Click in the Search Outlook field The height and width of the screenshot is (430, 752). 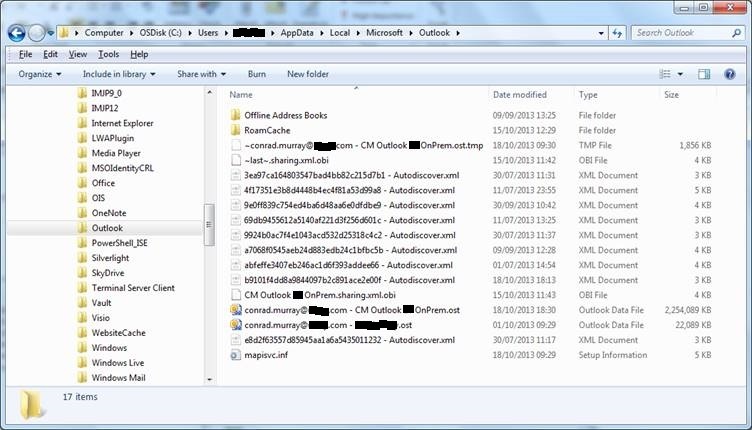tap(680, 33)
